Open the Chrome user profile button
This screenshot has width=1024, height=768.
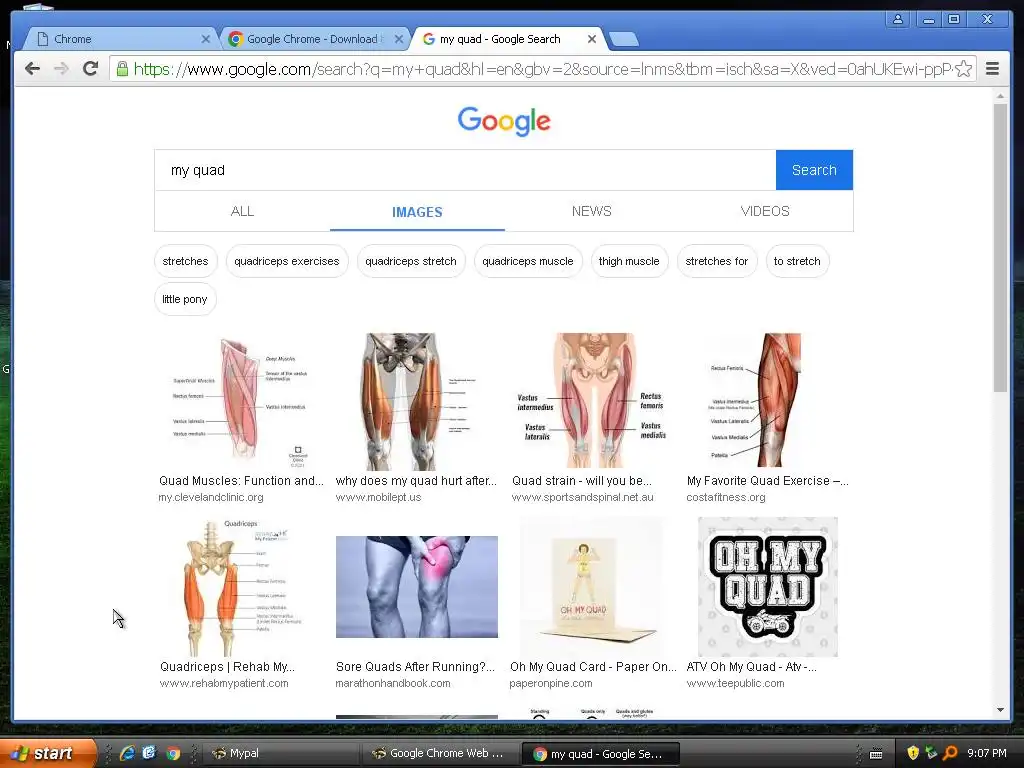(x=898, y=19)
